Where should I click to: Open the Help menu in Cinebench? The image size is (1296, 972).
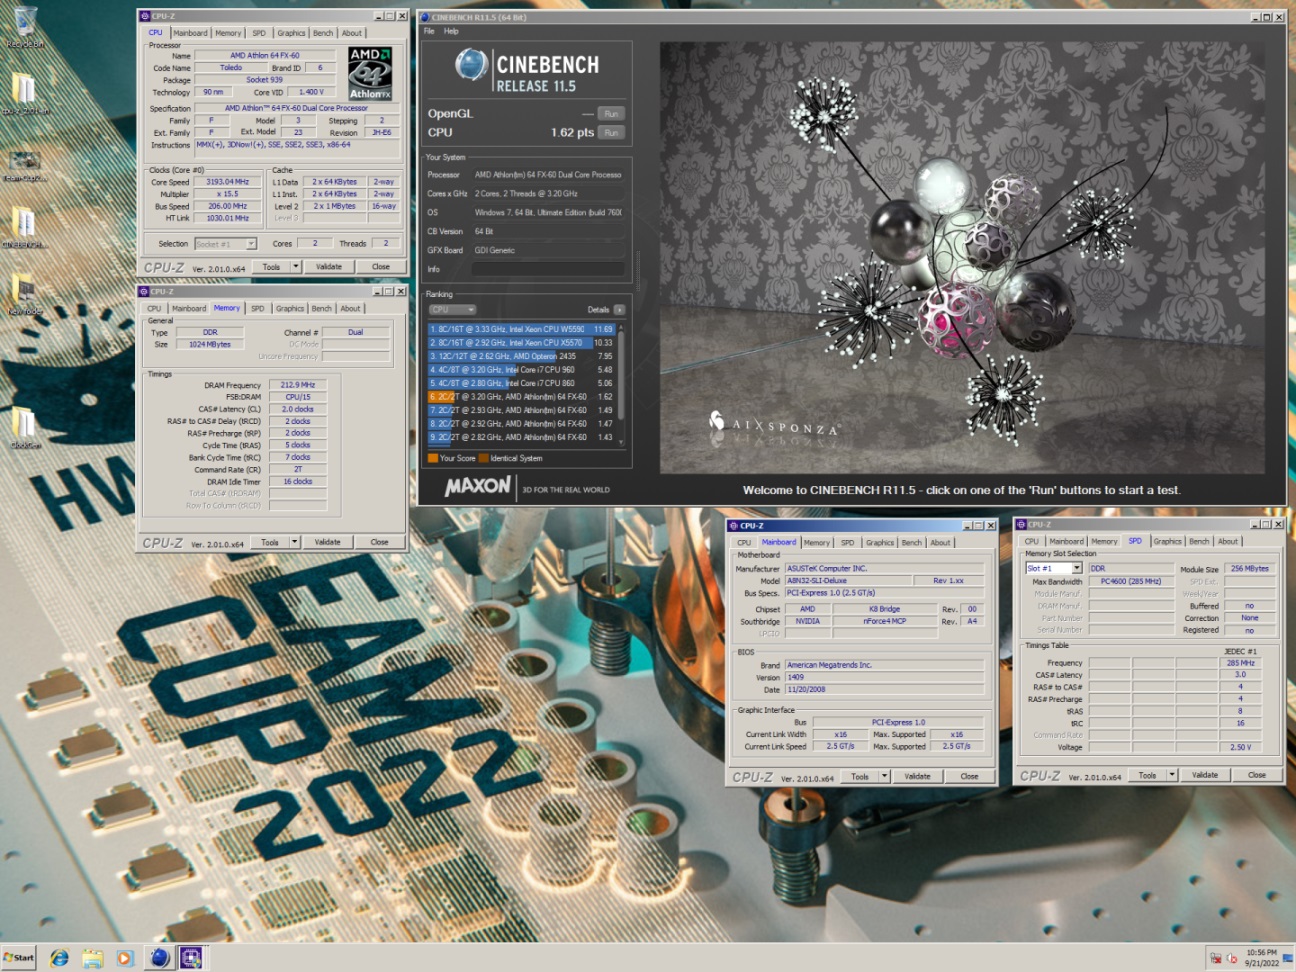451,31
